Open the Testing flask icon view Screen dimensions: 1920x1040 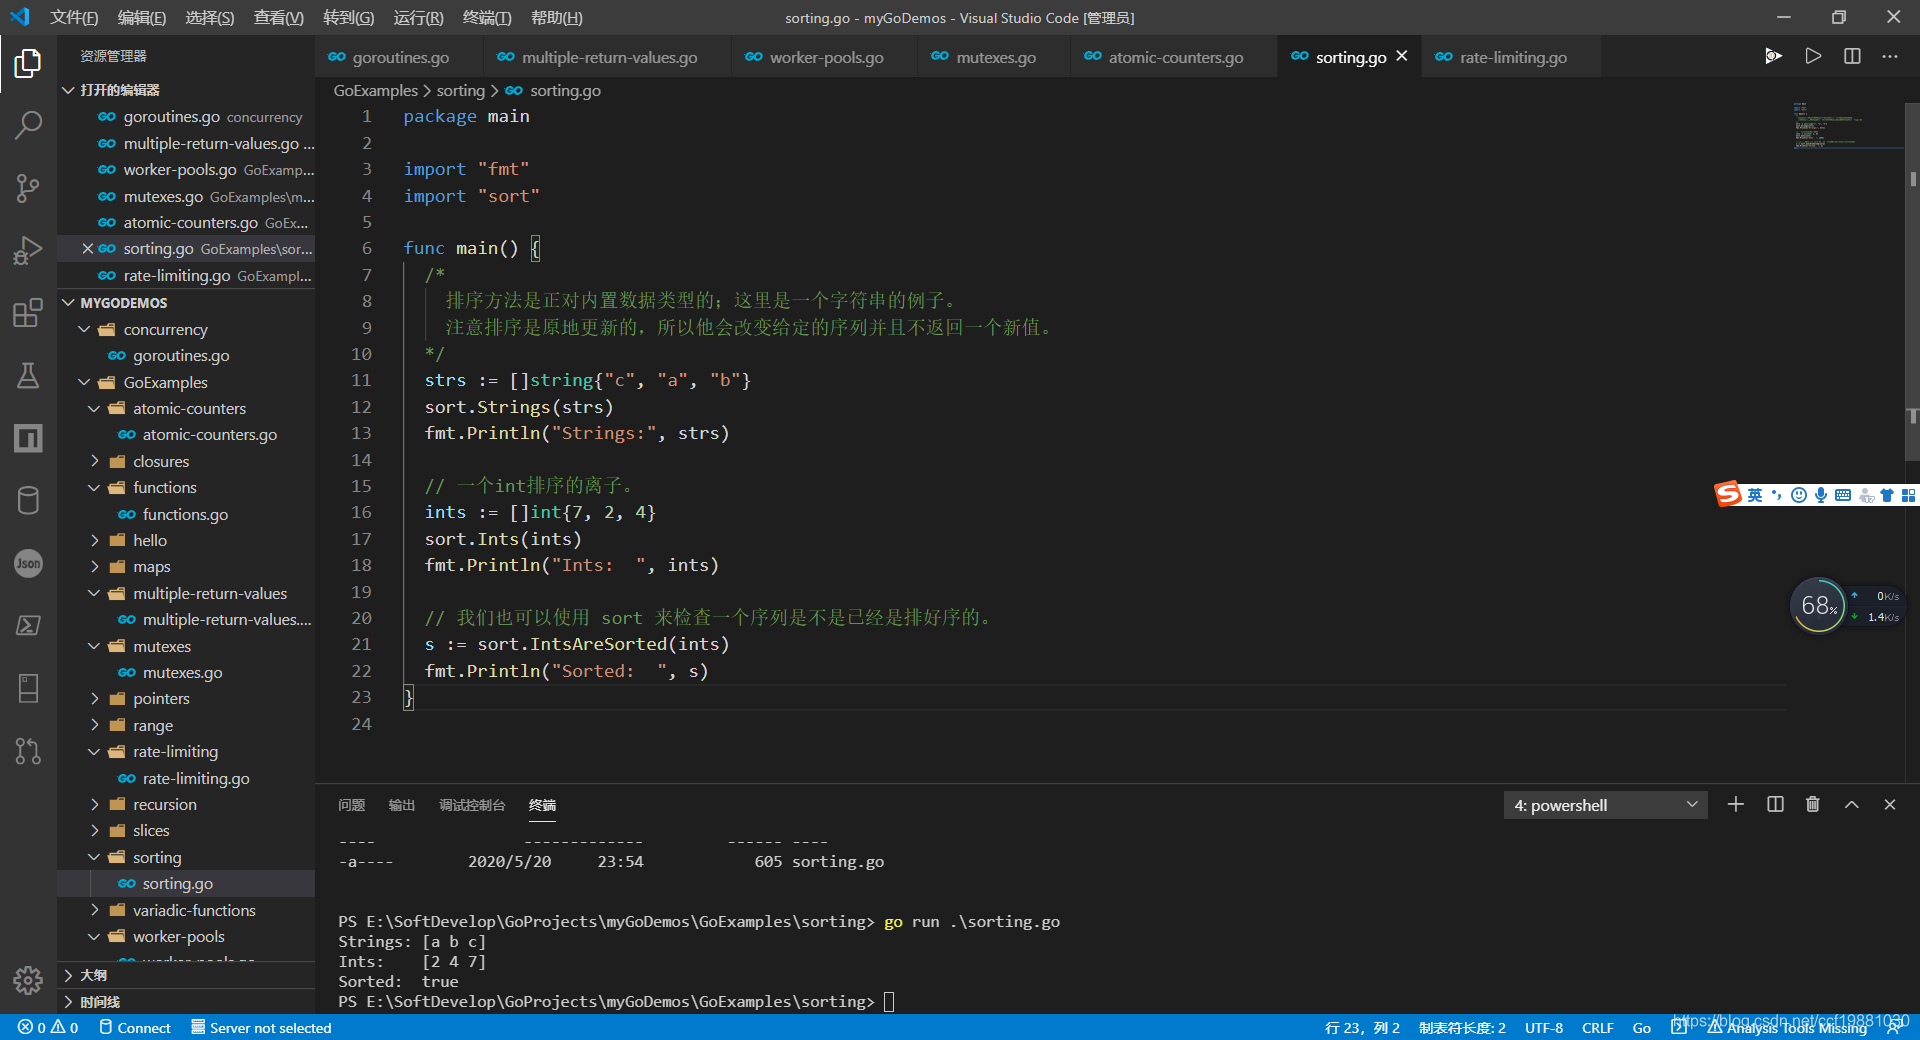click(x=28, y=375)
